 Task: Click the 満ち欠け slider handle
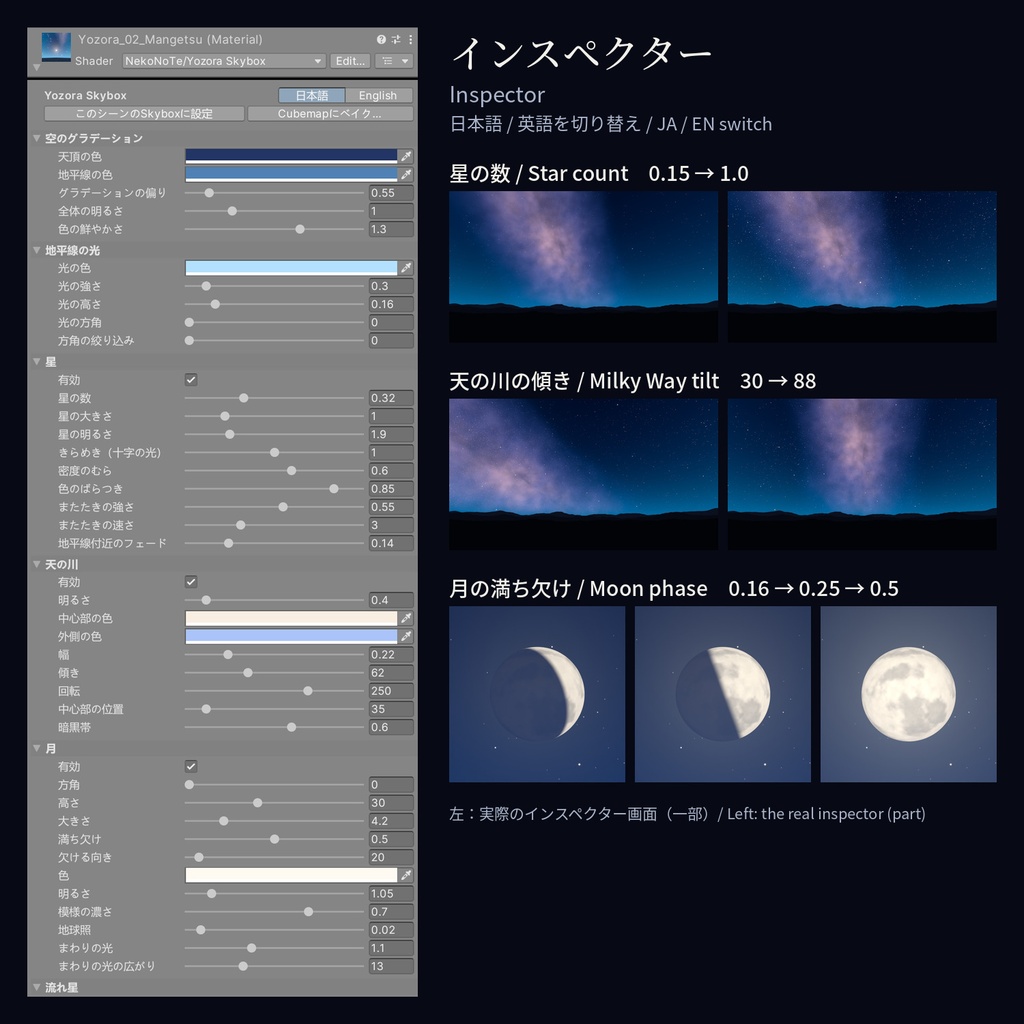tap(274, 839)
